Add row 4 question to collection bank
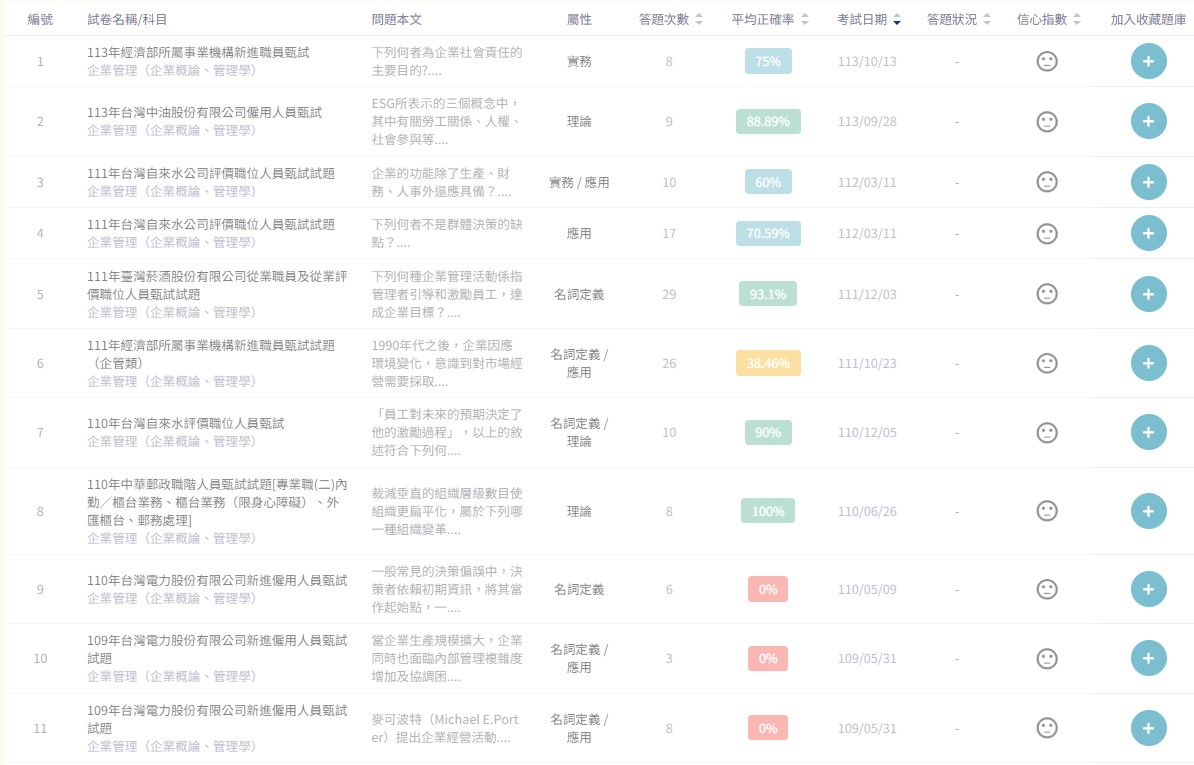Screen dimensions: 1194x765 [1148, 233]
